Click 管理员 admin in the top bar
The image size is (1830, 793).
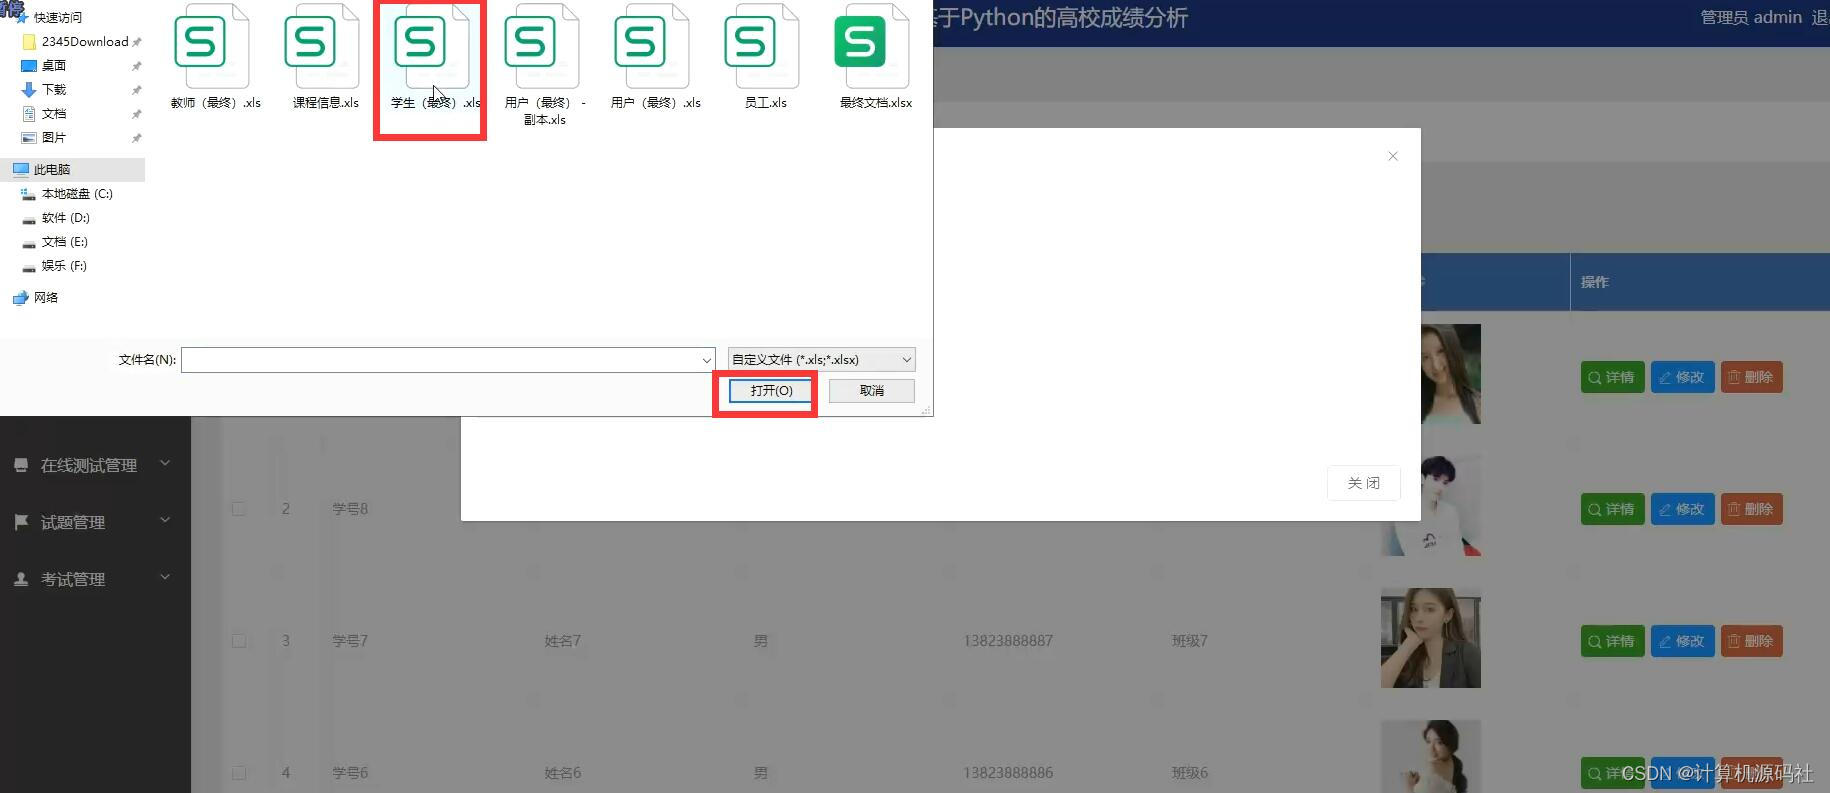point(1751,17)
